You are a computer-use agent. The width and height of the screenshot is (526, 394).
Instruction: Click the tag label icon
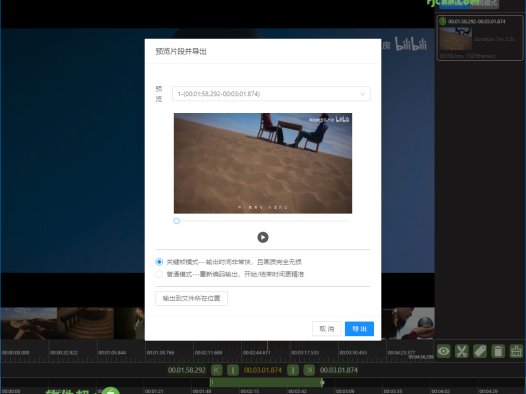pyautogui.click(x=480, y=351)
